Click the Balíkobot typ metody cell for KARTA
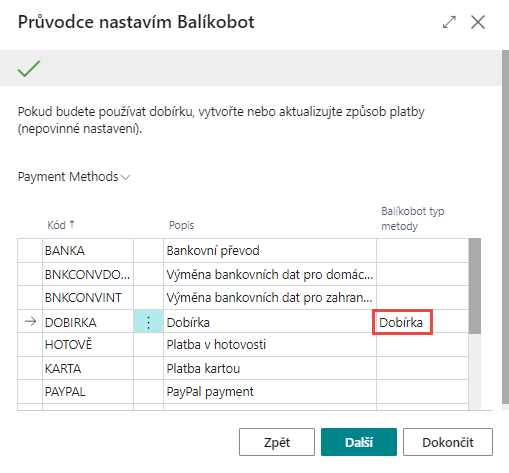 422,368
